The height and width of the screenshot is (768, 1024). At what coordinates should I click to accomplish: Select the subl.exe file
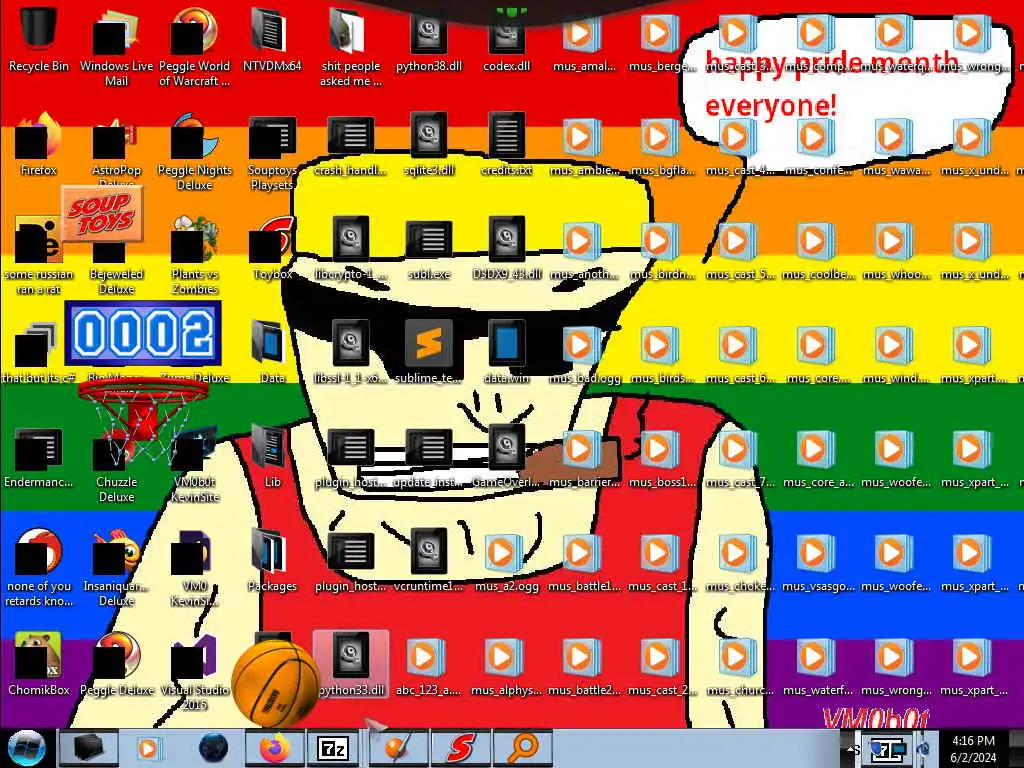tap(428, 248)
